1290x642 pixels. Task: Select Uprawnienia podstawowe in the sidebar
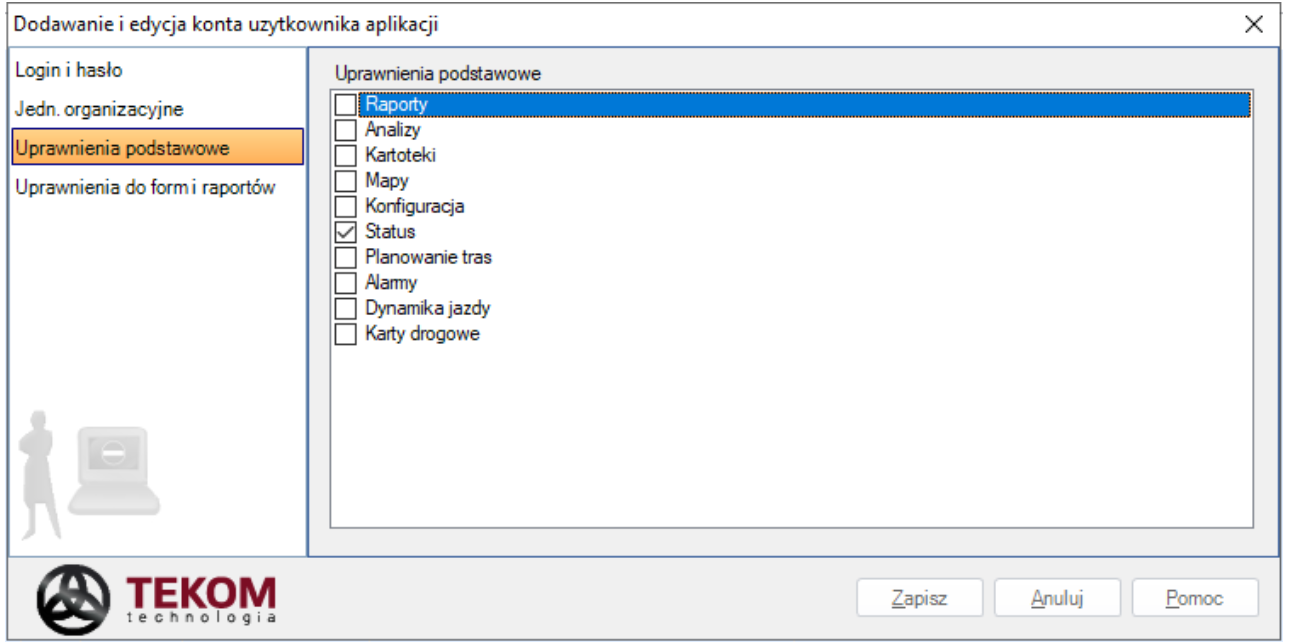pos(157,148)
